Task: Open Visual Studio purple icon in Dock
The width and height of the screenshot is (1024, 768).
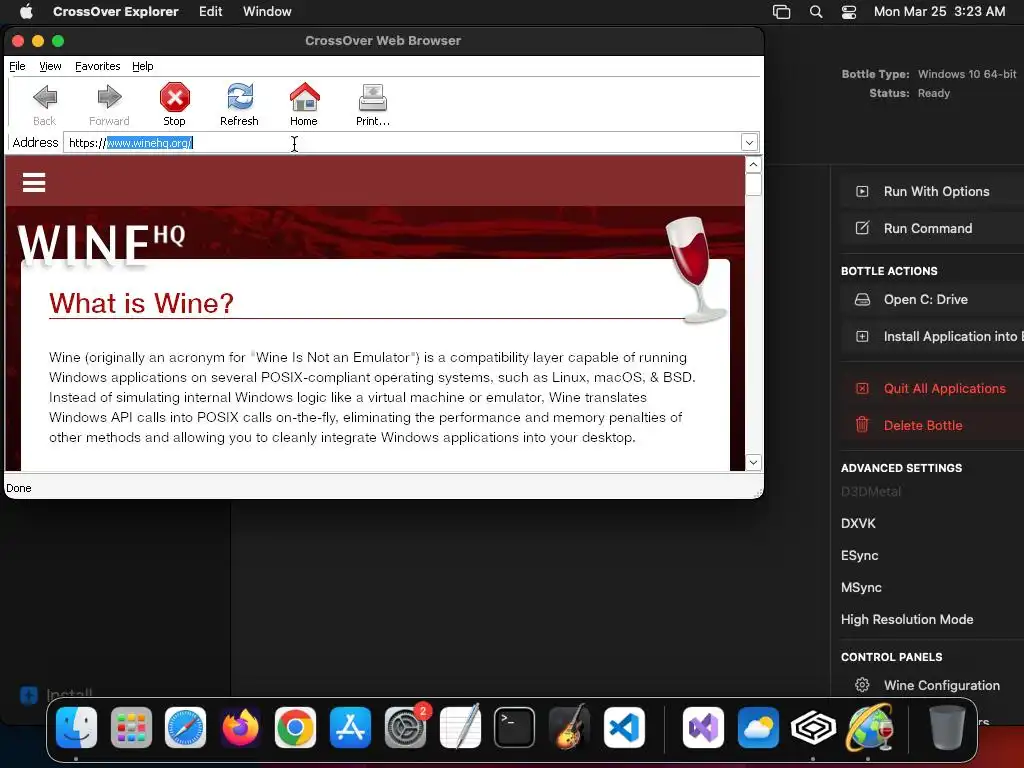Action: tap(703, 728)
